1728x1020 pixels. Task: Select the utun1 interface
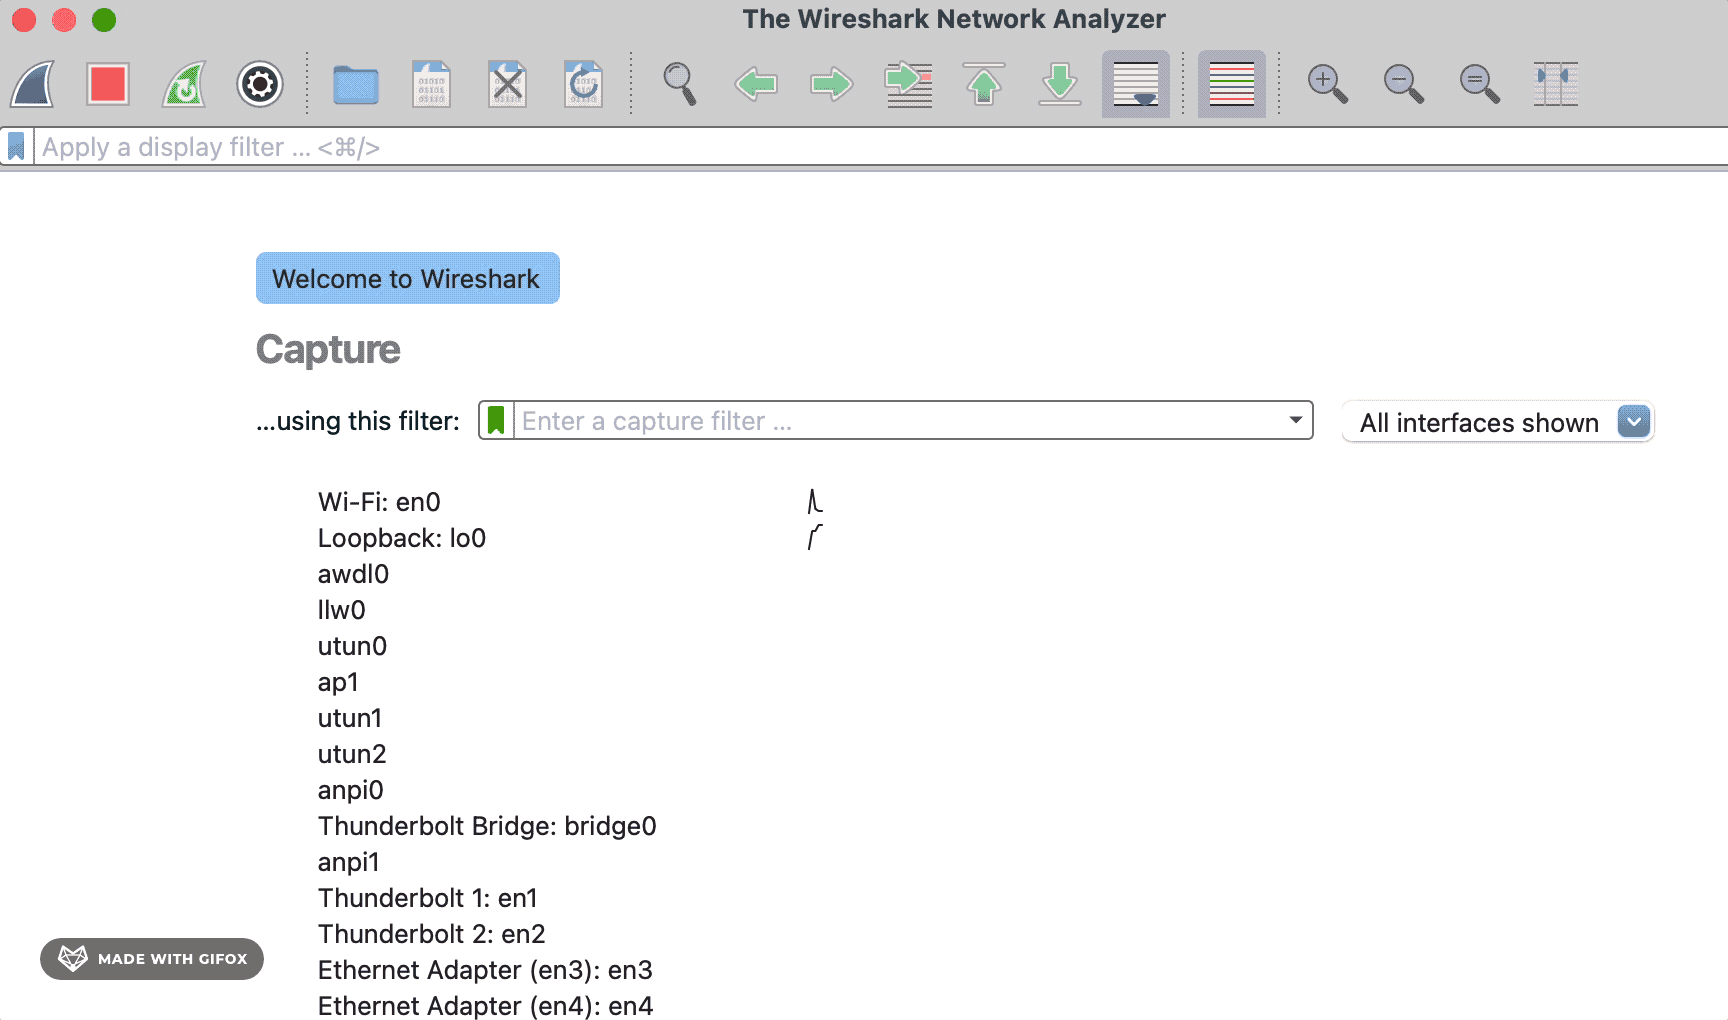coord(350,718)
